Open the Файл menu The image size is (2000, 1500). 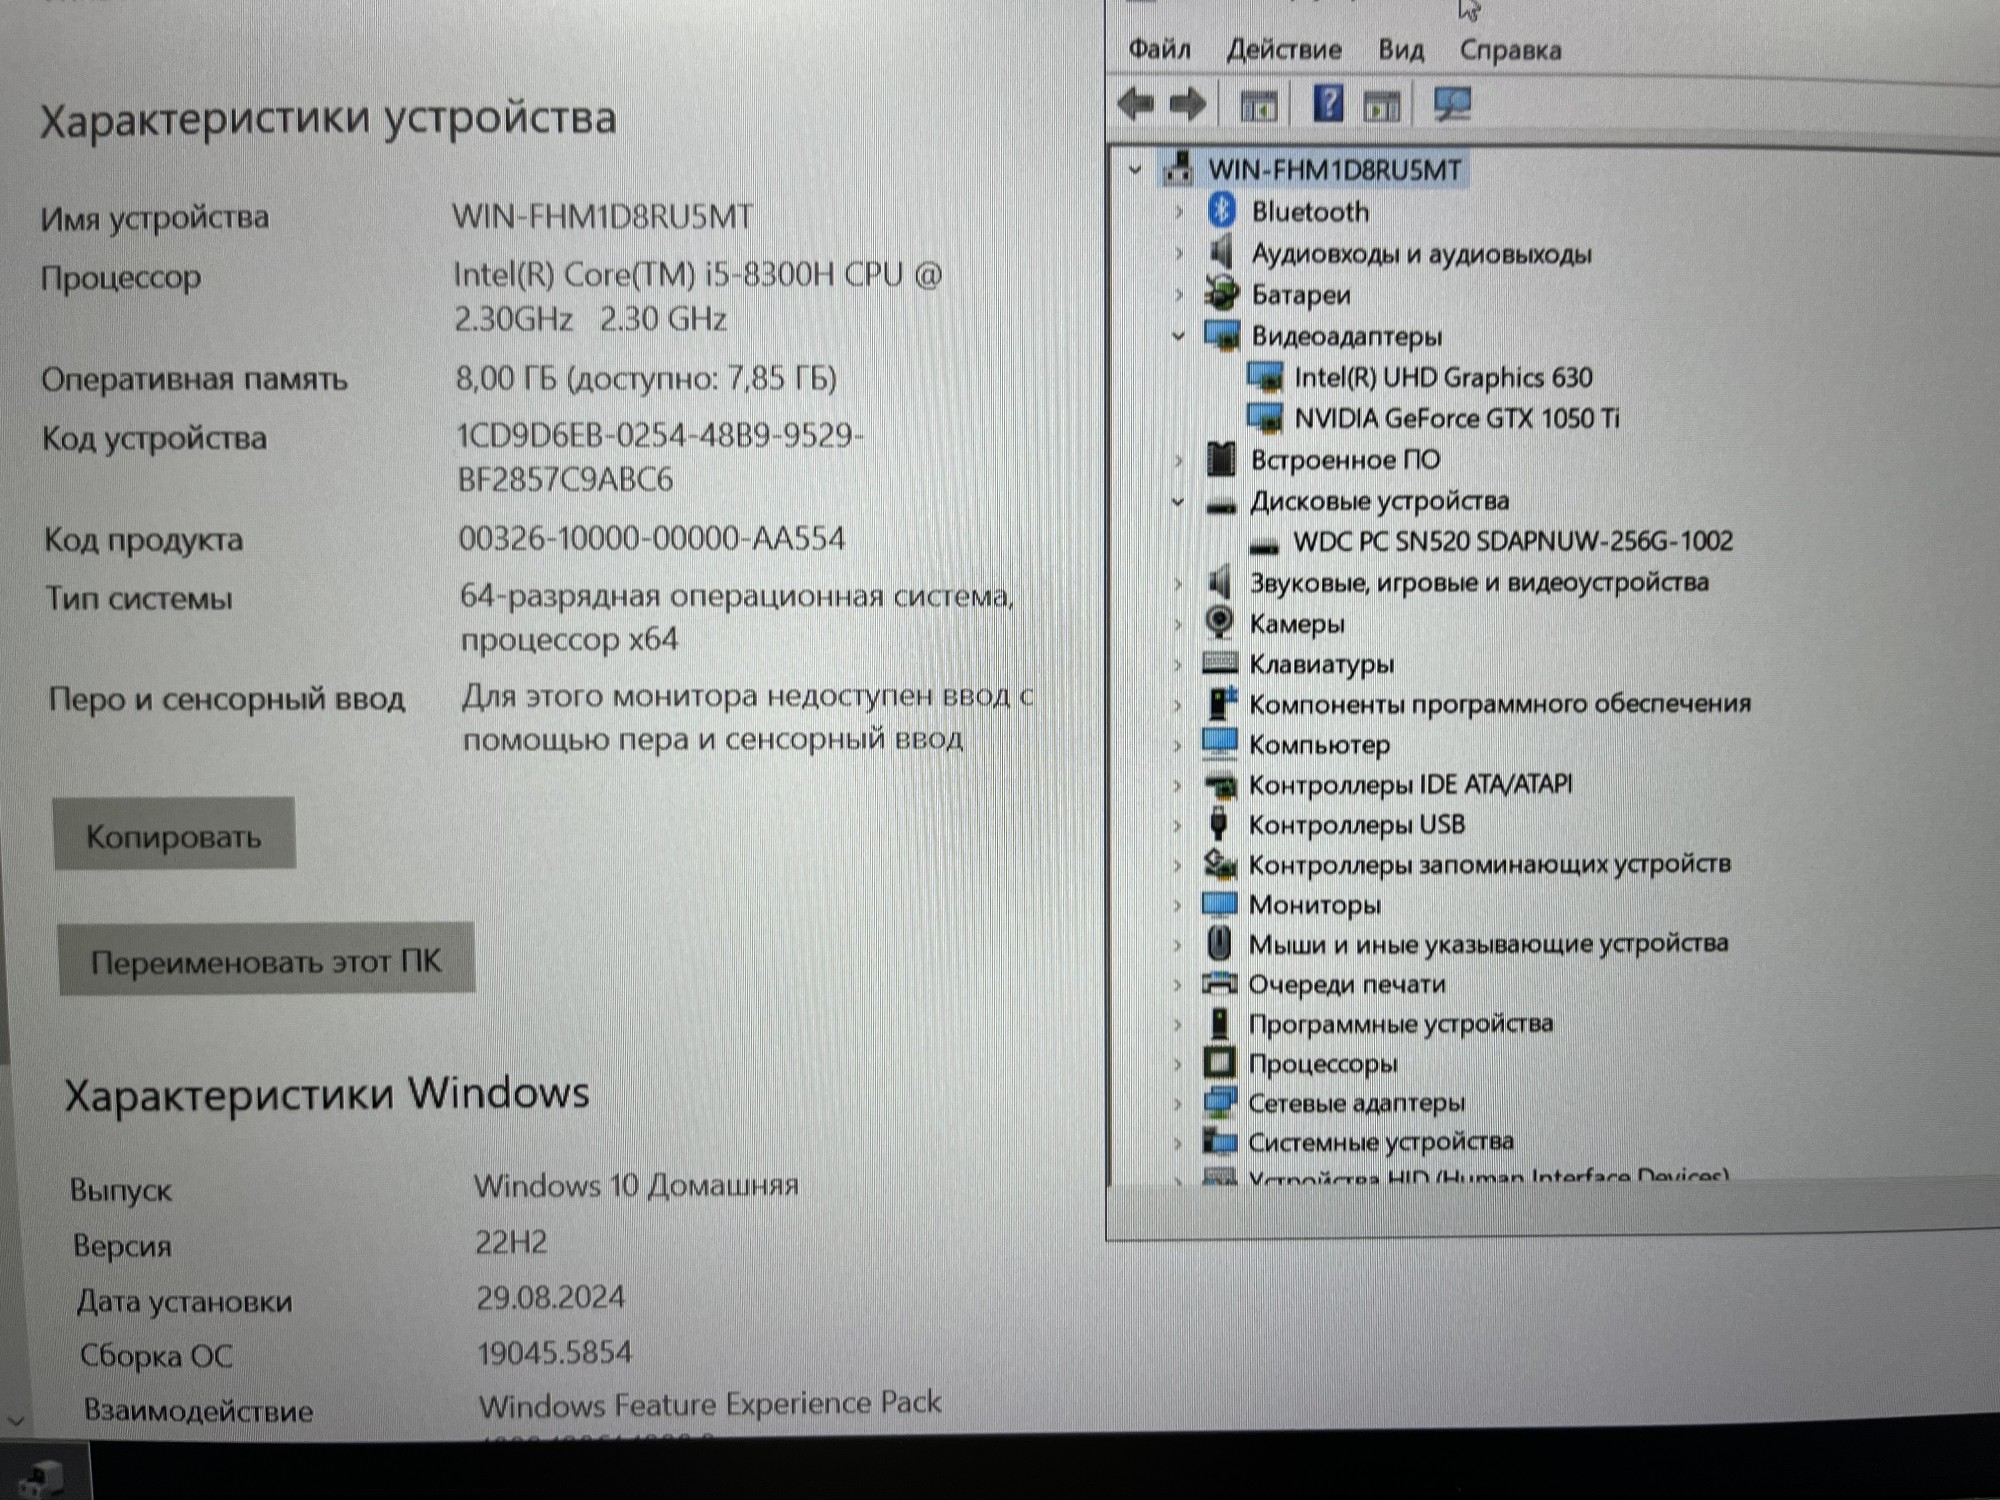[x=1159, y=49]
